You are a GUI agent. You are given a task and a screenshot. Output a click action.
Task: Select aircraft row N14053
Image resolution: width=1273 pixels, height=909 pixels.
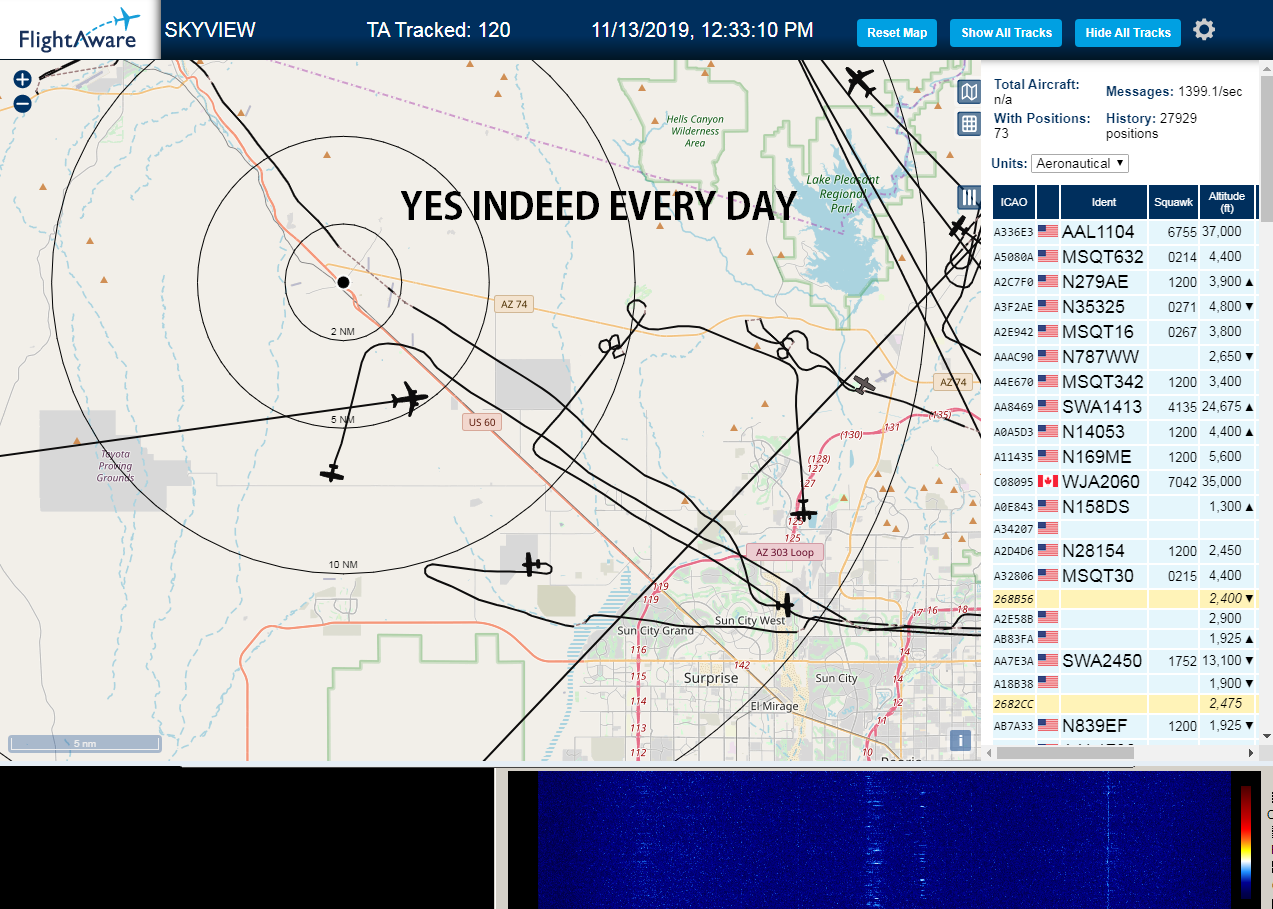[1124, 431]
